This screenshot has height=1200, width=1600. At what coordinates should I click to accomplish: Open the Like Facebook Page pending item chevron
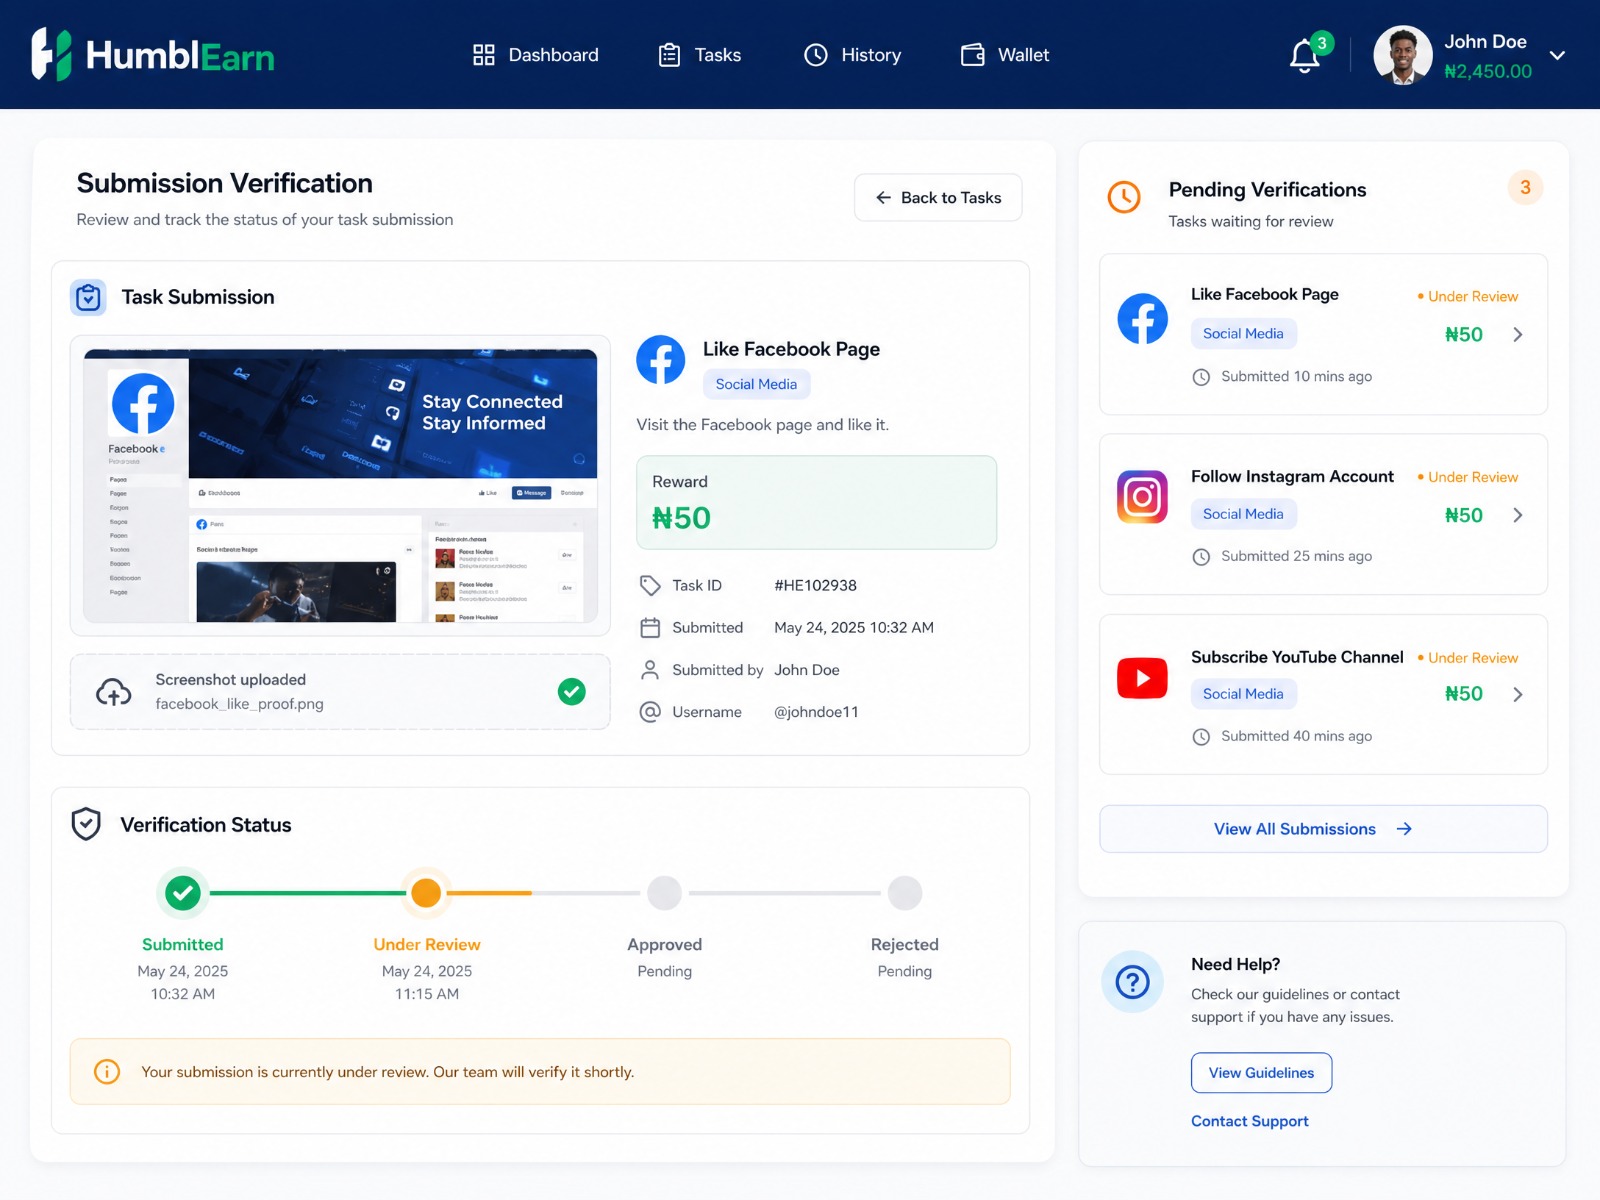point(1518,335)
